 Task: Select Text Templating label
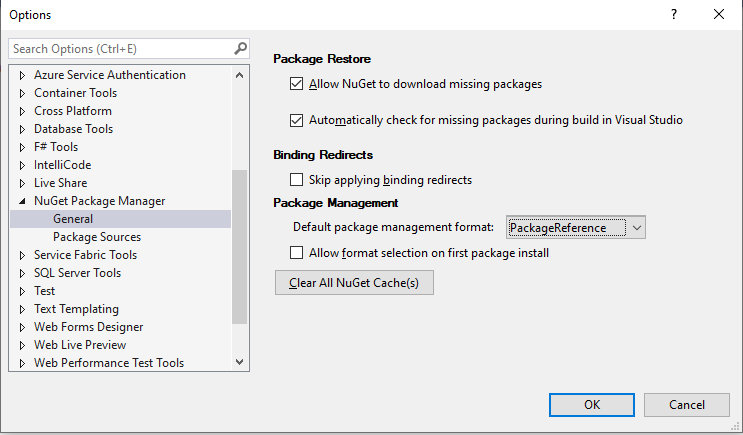coord(76,309)
